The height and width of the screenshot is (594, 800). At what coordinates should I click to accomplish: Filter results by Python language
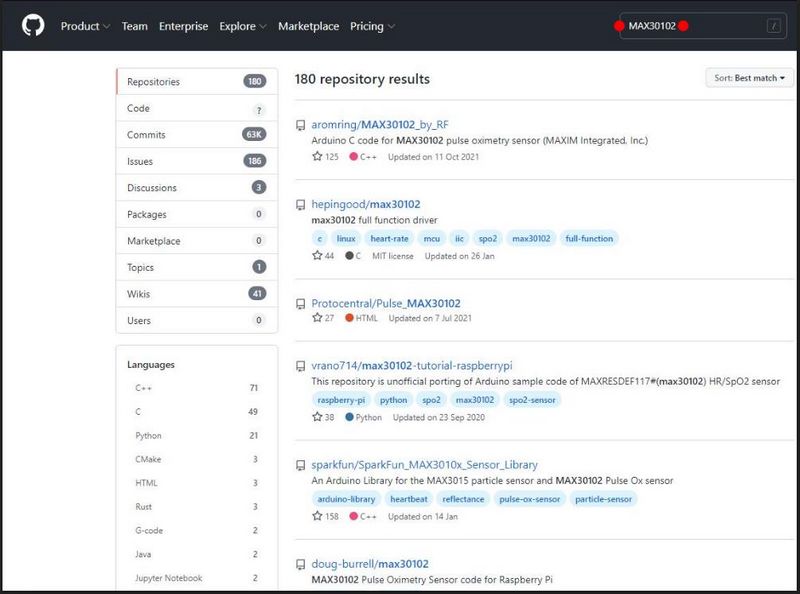pyautogui.click(x=197, y=435)
